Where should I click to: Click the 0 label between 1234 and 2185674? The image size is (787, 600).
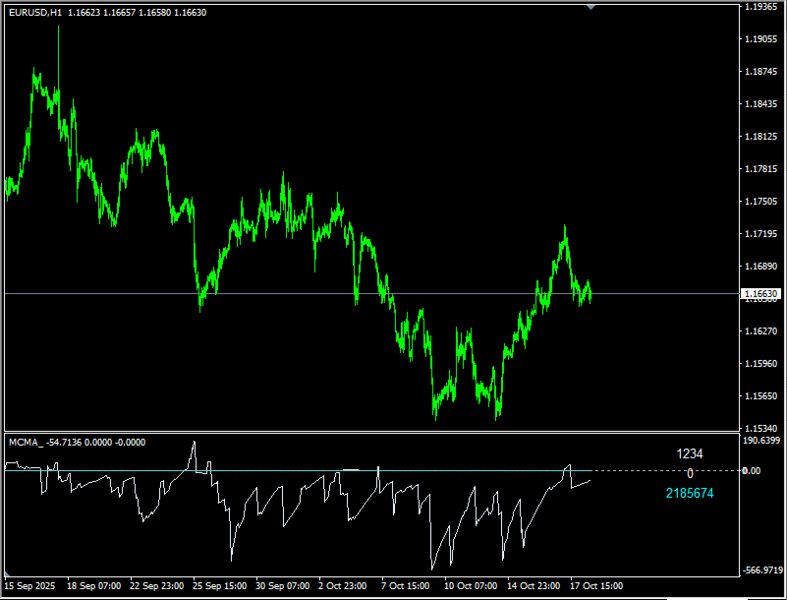tap(690, 473)
